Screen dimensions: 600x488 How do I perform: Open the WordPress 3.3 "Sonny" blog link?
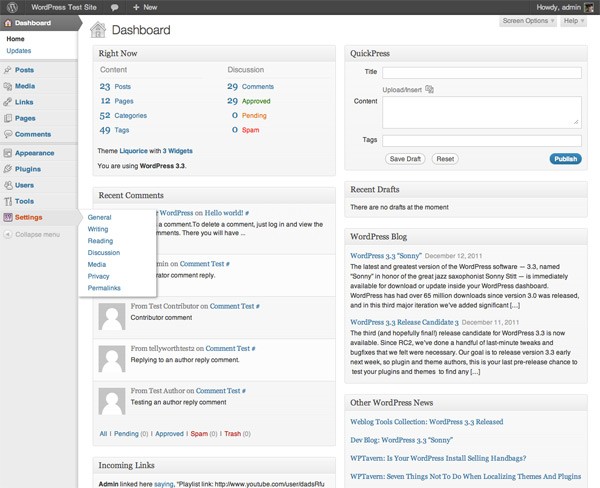click(x=386, y=256)
